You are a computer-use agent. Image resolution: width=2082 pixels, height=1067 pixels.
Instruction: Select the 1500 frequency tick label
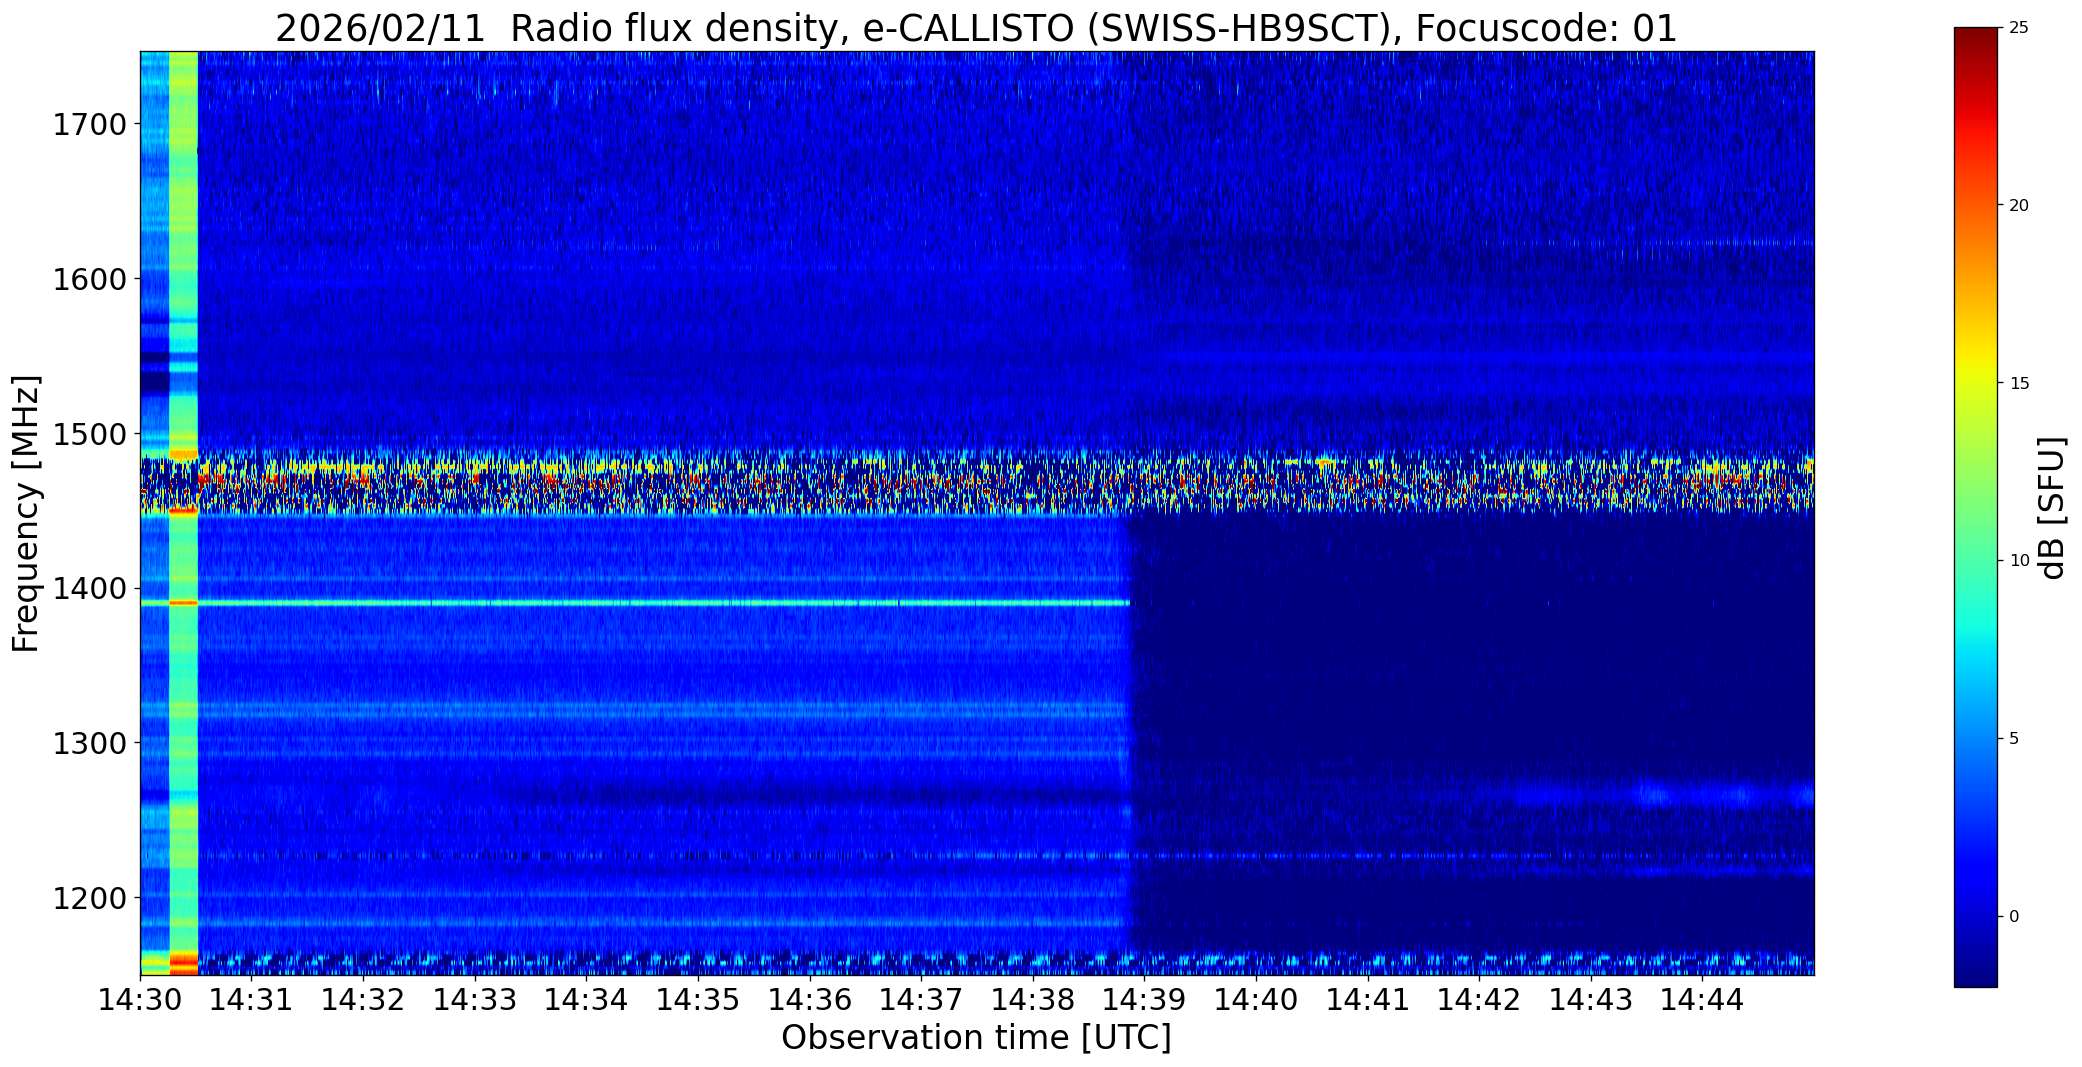[x=89, y=434]
